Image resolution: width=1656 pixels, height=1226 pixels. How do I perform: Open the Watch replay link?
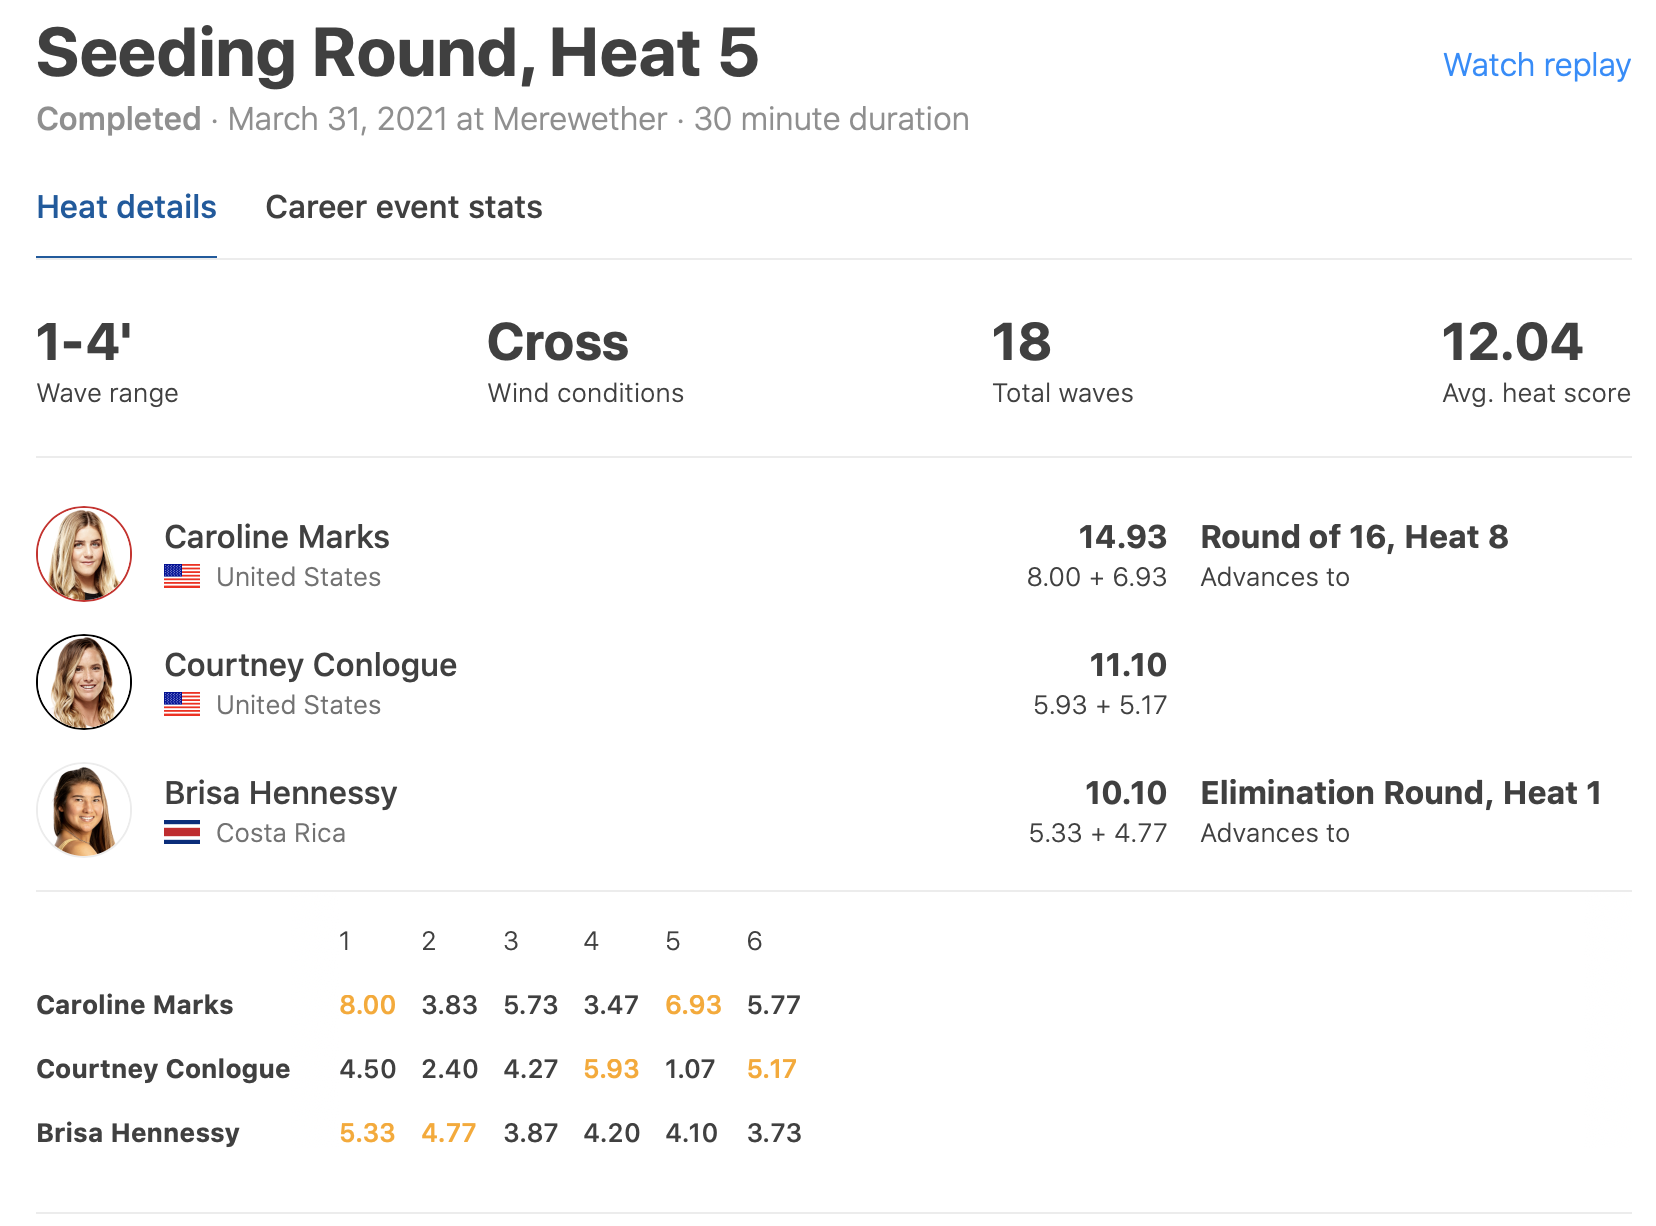(x=1536, y=65)
